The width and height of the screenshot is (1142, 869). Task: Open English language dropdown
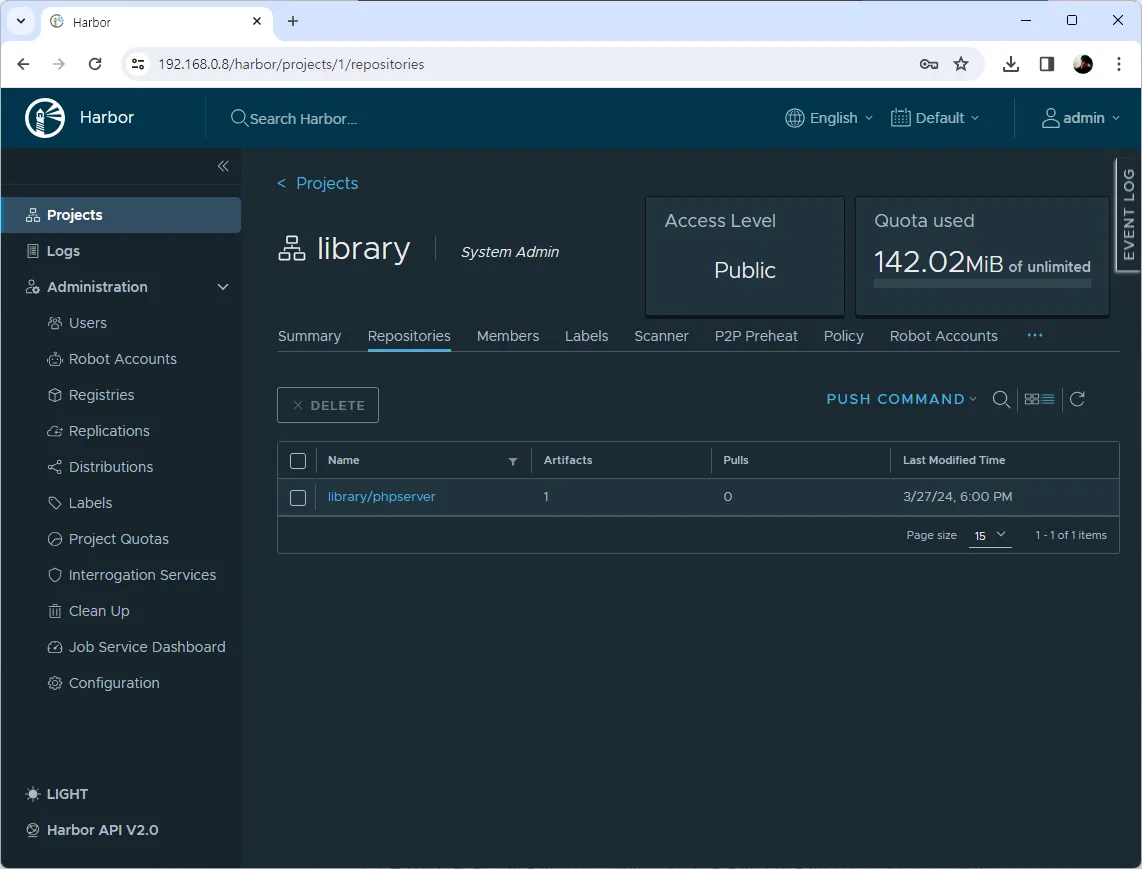830,118
